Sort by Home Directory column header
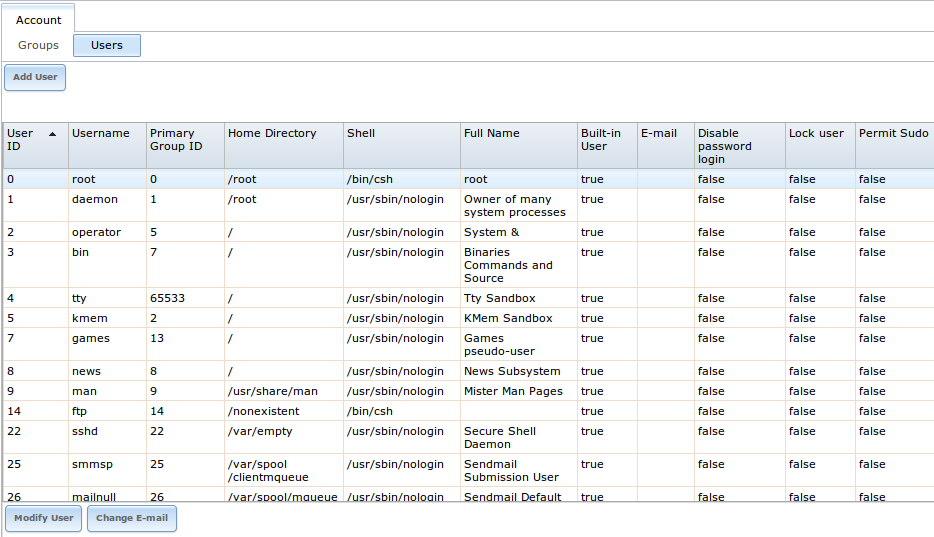934x537 pixels. click(x=272, y=134)
